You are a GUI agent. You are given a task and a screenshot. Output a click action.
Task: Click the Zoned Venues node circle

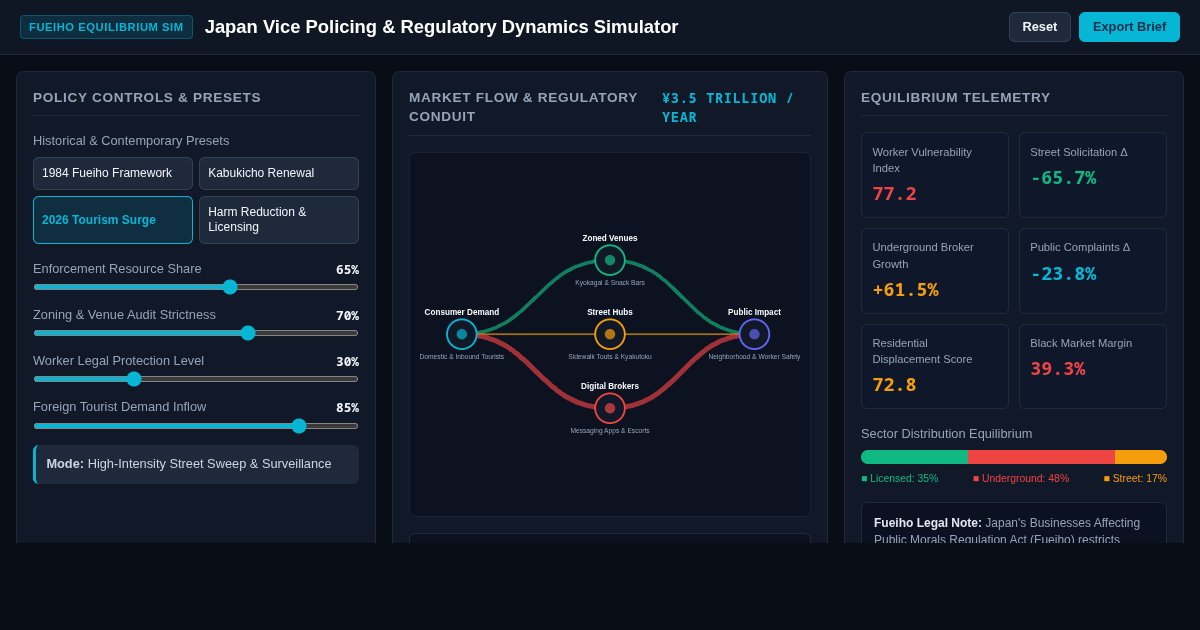click(610, 260)
